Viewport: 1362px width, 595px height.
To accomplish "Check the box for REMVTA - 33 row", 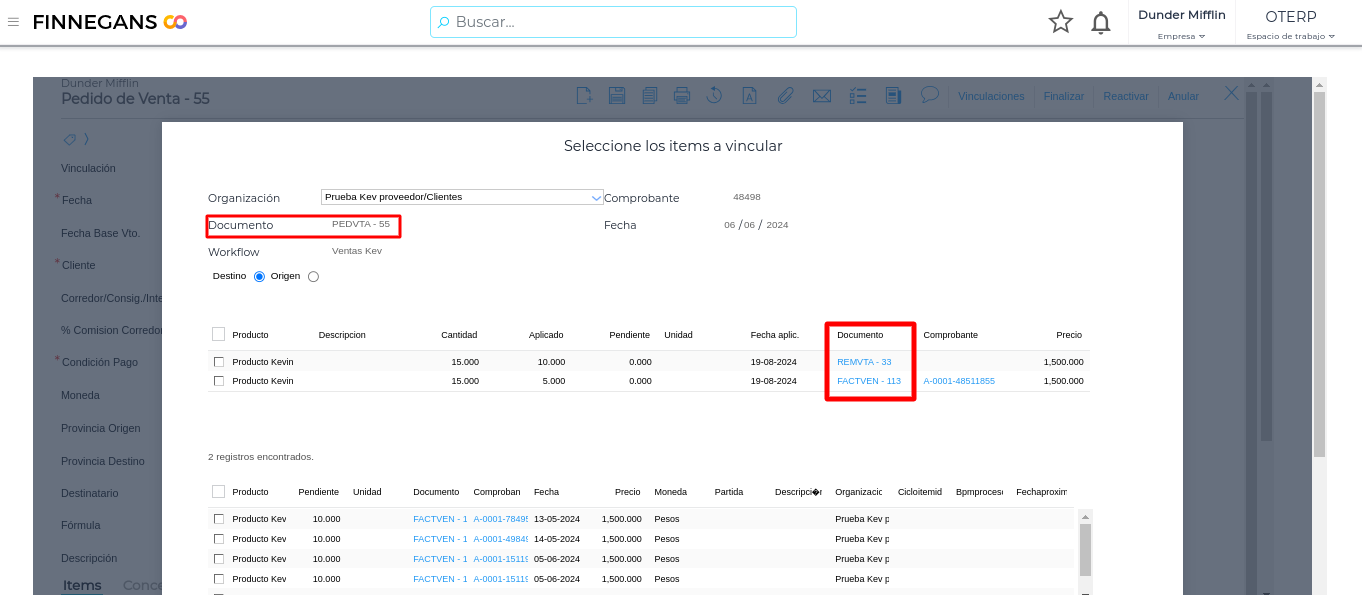I will [x=219, y=362].
